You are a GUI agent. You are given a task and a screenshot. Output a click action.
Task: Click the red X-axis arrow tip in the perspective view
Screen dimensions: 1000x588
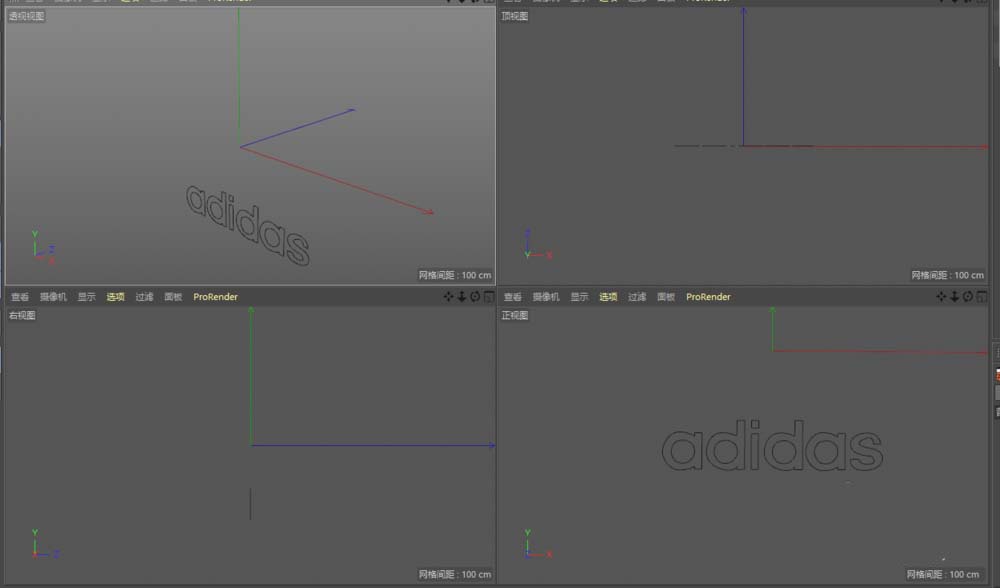click(431, 212)
